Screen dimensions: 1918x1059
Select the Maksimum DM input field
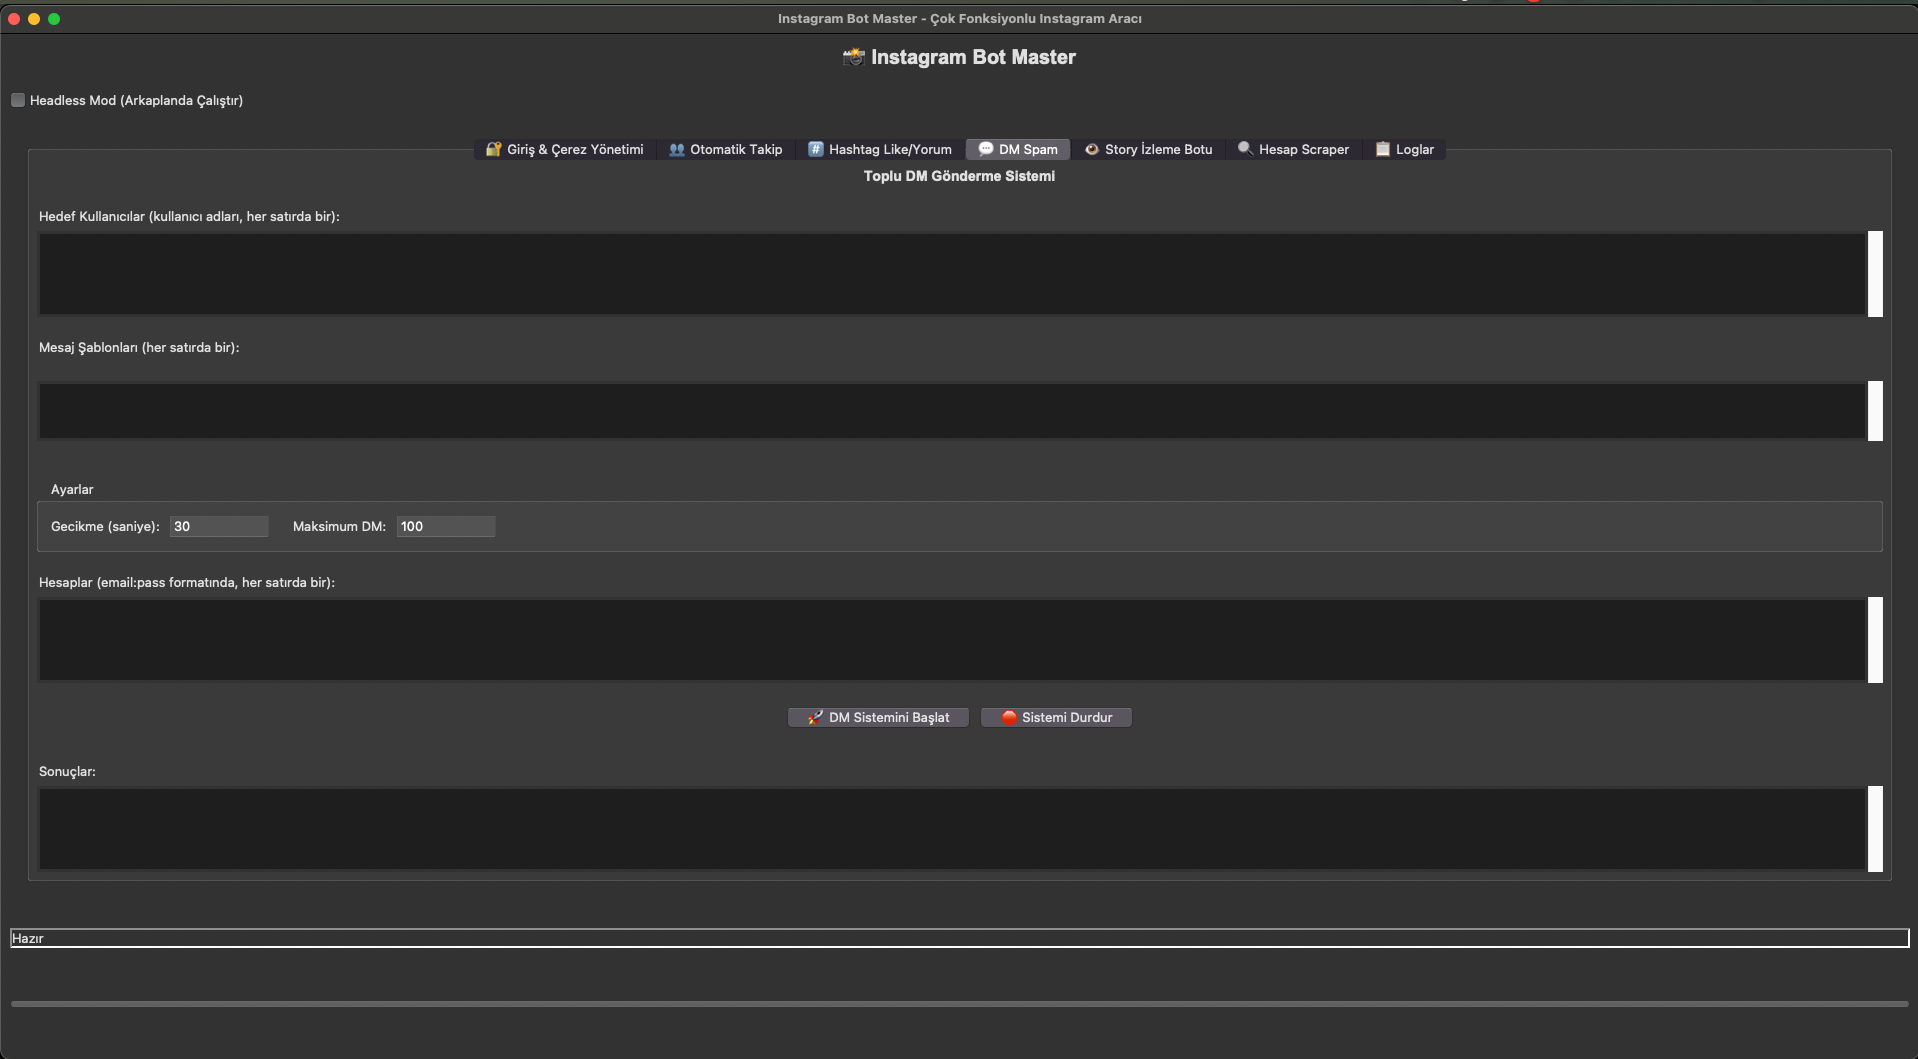pos(446,527)
